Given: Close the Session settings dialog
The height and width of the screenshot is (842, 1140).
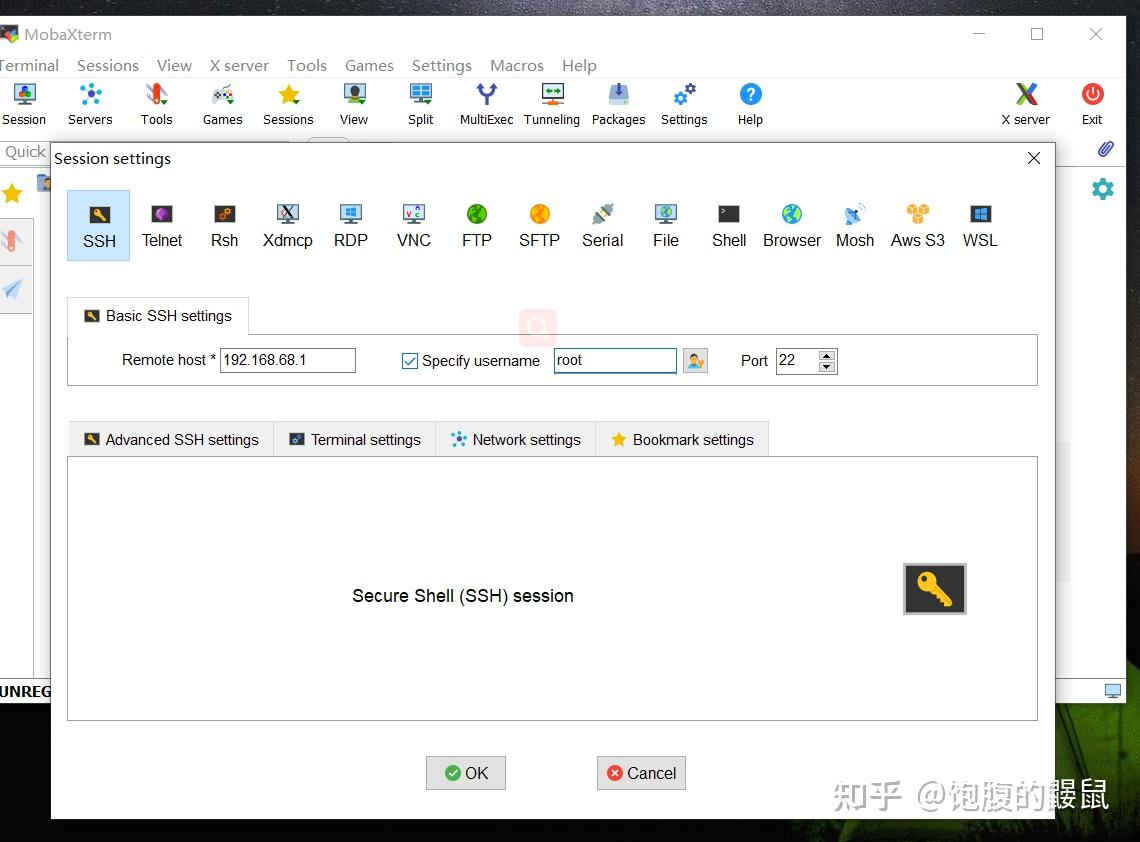Looking at the screenshot, I should pos(1034,158).
